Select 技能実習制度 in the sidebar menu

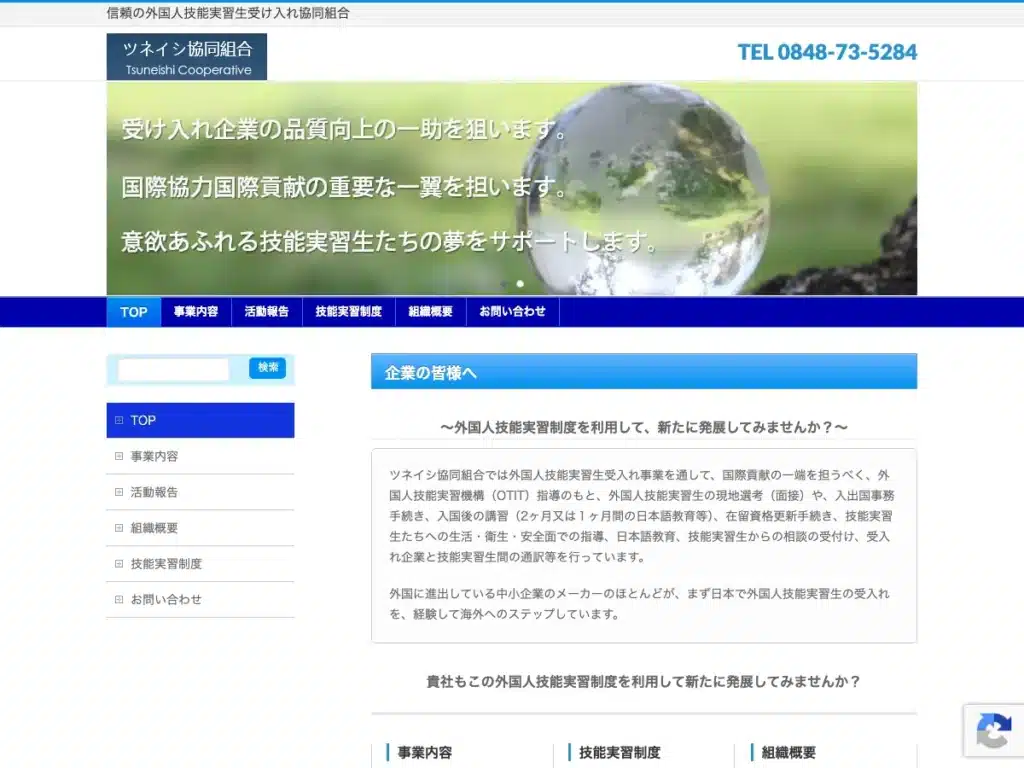[200, 564]
